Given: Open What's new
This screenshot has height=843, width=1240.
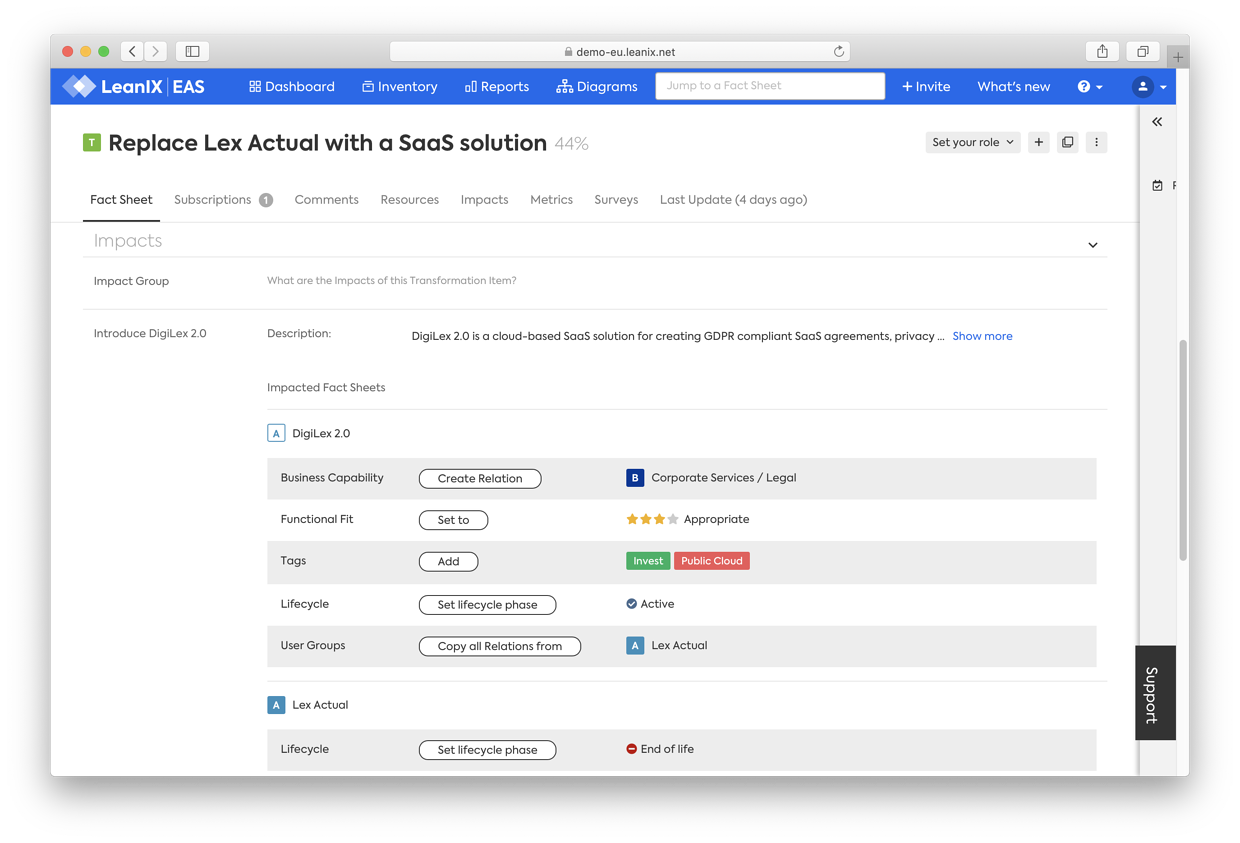Looking at the screenshot, I should point(1013,87).
